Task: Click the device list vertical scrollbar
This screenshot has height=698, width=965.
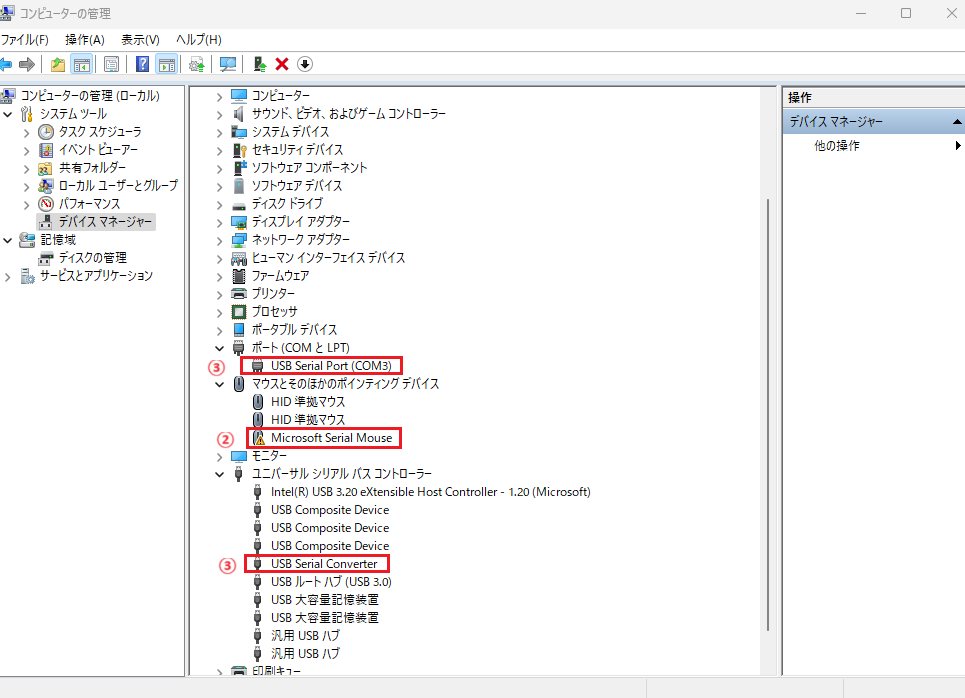Action: 768,415
